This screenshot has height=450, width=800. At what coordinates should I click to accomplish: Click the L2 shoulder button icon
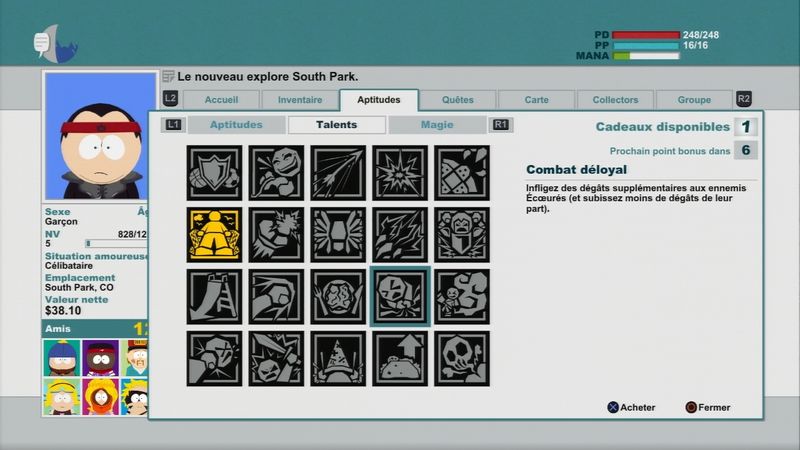pos(170,98)
